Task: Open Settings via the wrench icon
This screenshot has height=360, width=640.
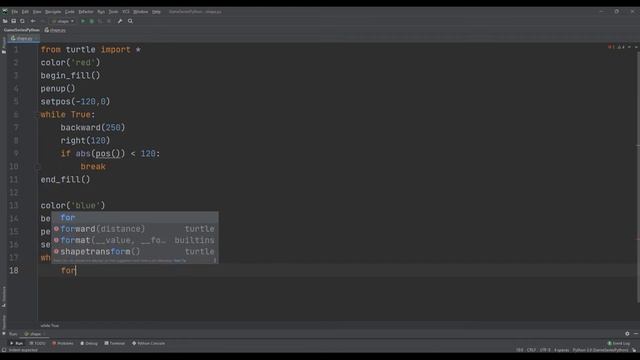Action: [x=120, y=21]
